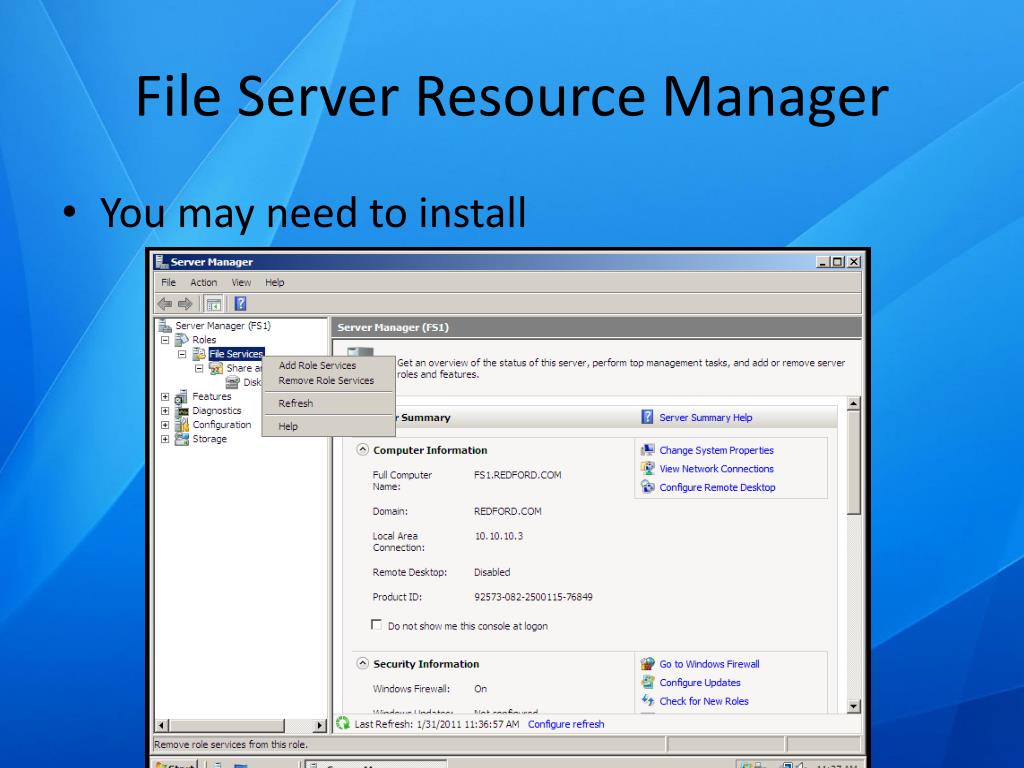Select the File Services tree item

[236, 354]
